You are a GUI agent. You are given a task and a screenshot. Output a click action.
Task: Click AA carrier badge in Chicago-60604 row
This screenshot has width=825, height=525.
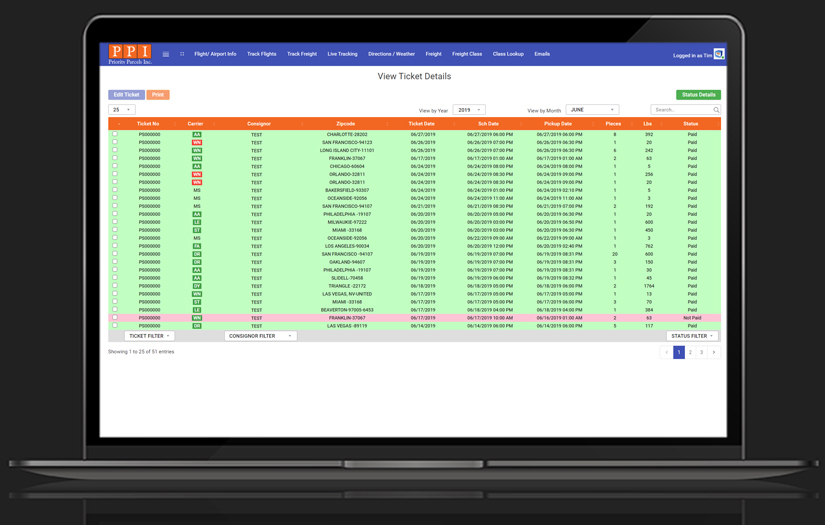pyautogui.click(x=197, y=166)
